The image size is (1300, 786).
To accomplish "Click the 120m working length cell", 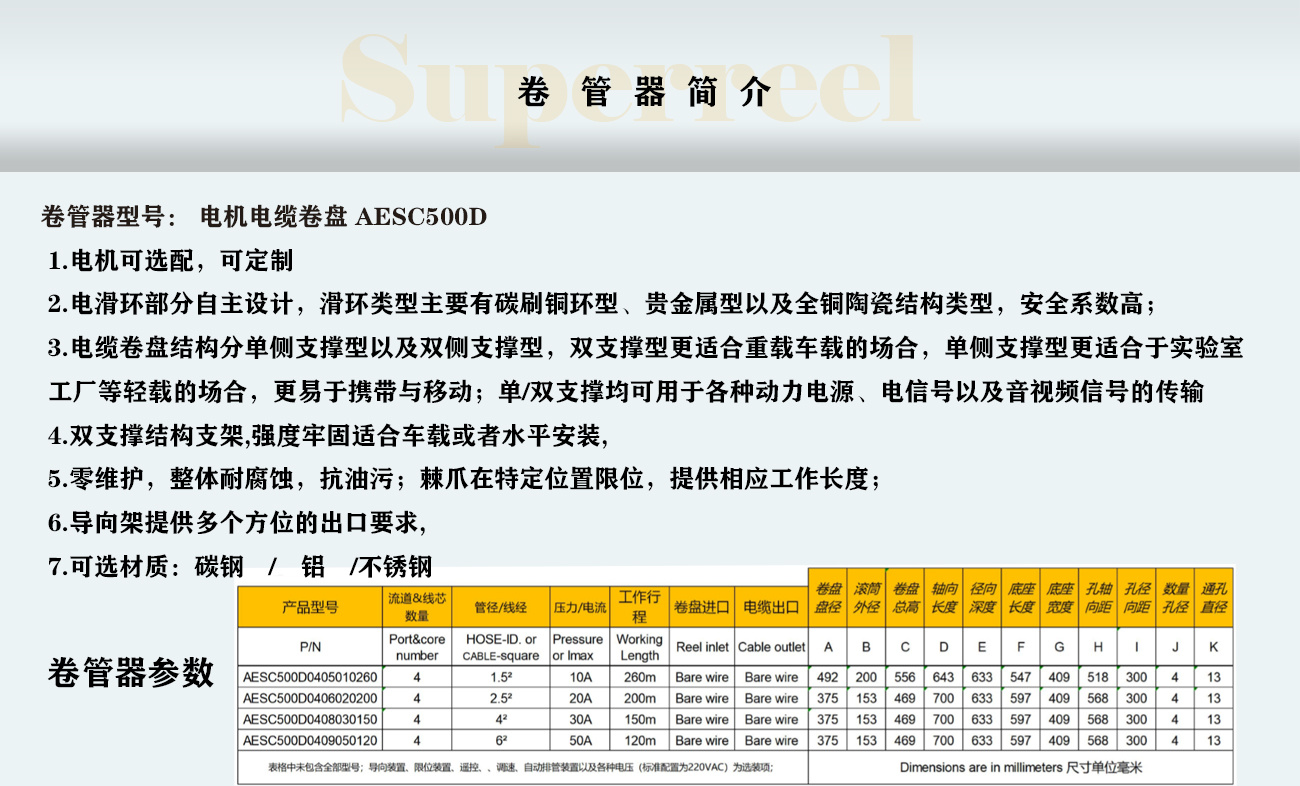I will click(x=640, y=741).
